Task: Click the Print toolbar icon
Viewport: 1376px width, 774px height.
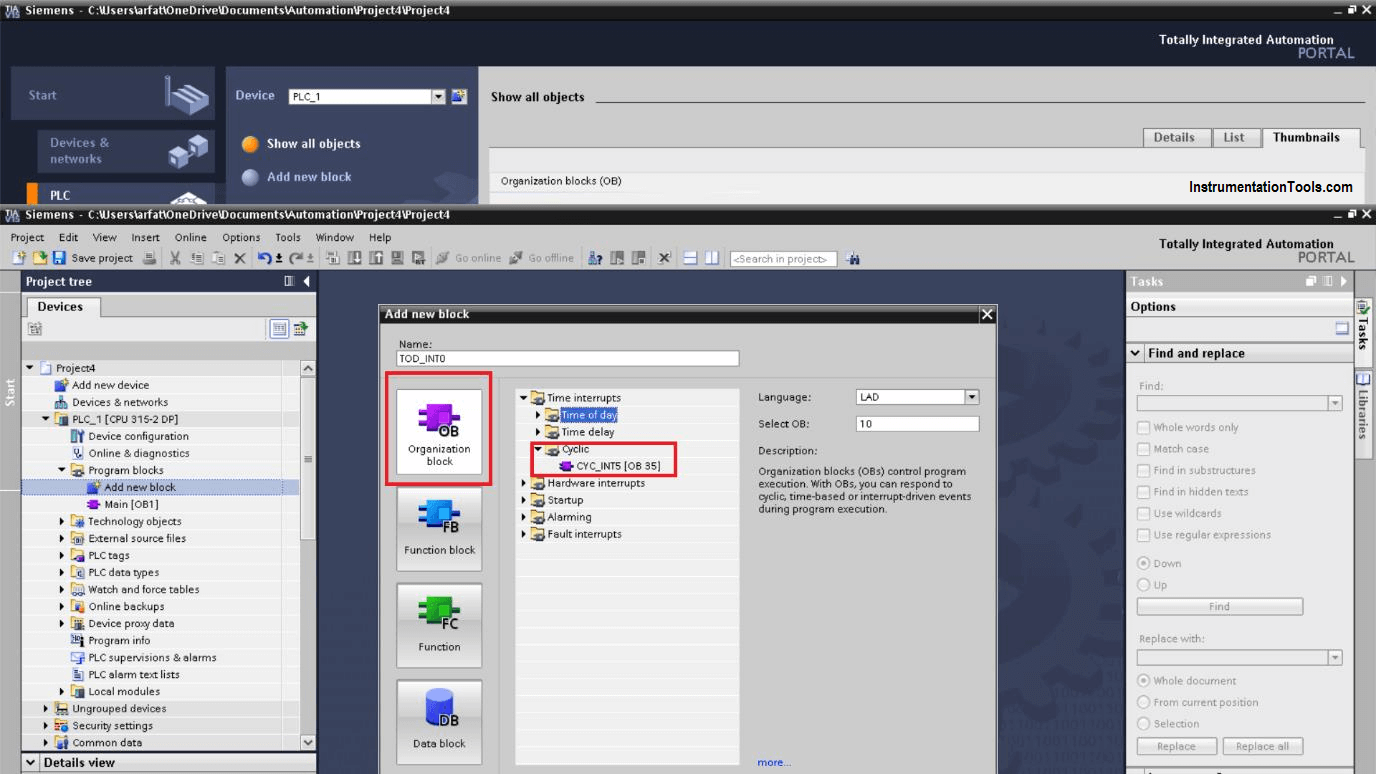Action: coord(149,258)
